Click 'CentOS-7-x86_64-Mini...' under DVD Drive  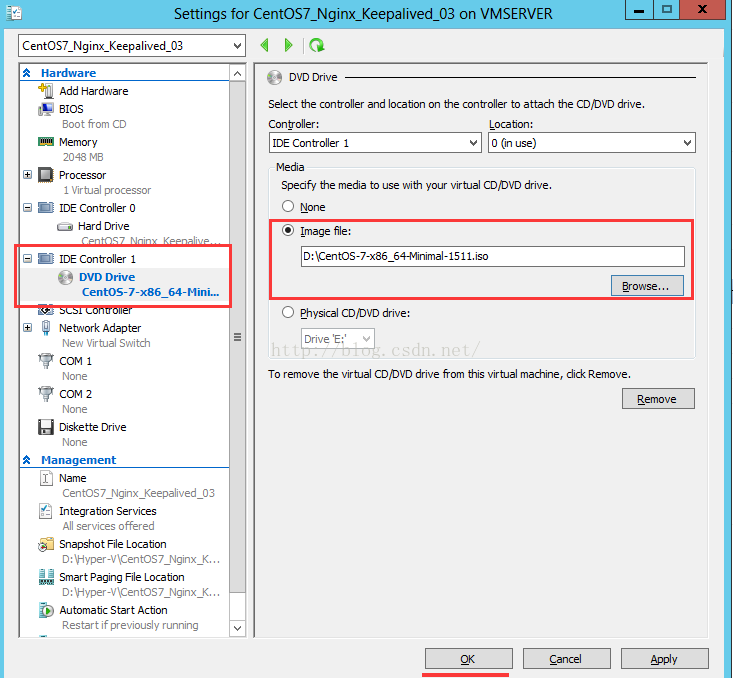151,292
